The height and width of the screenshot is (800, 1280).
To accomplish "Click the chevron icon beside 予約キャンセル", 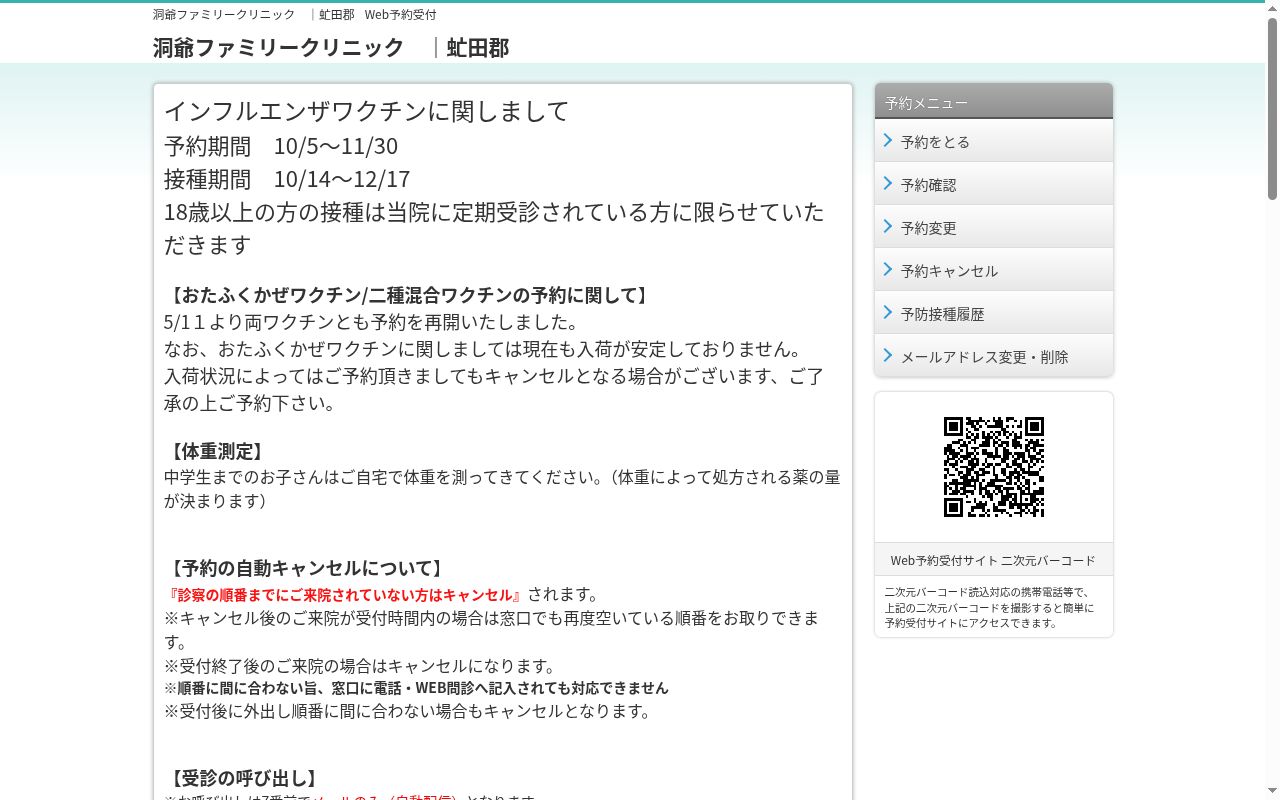I will point(887,269).
